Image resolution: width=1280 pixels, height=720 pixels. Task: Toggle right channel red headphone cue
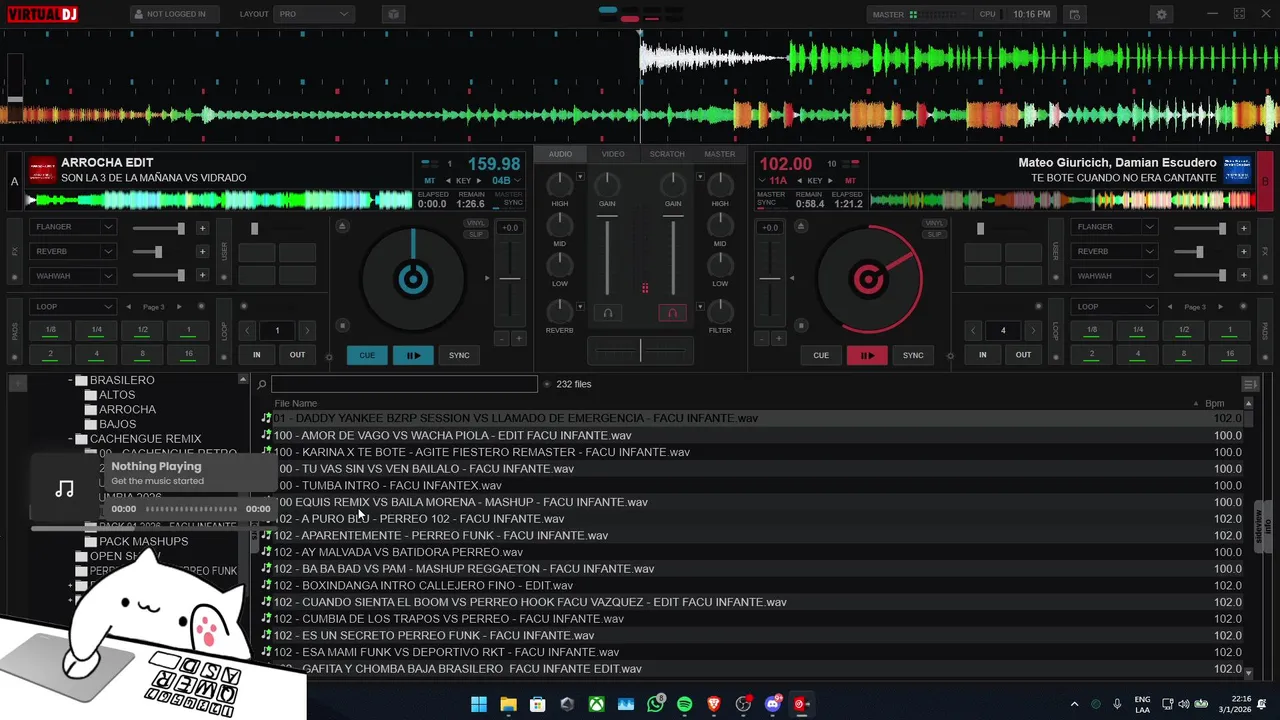(672, 313)
